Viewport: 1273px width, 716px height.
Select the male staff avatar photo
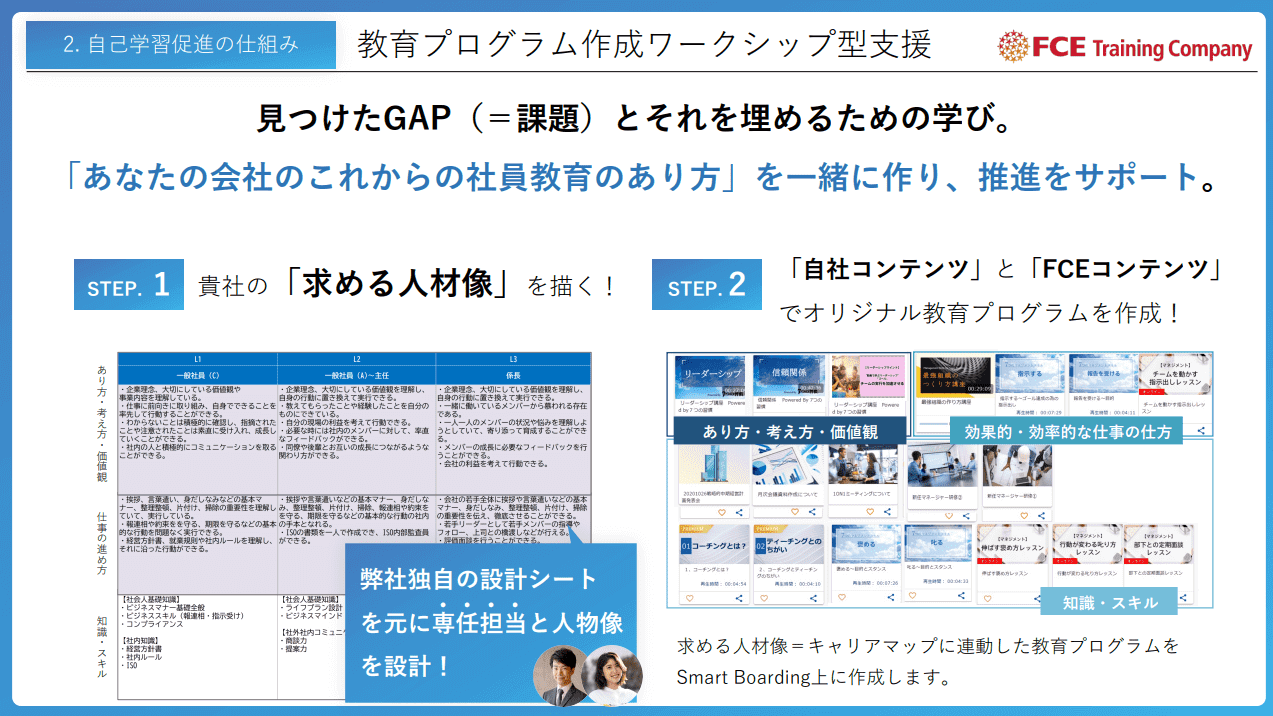561,674
